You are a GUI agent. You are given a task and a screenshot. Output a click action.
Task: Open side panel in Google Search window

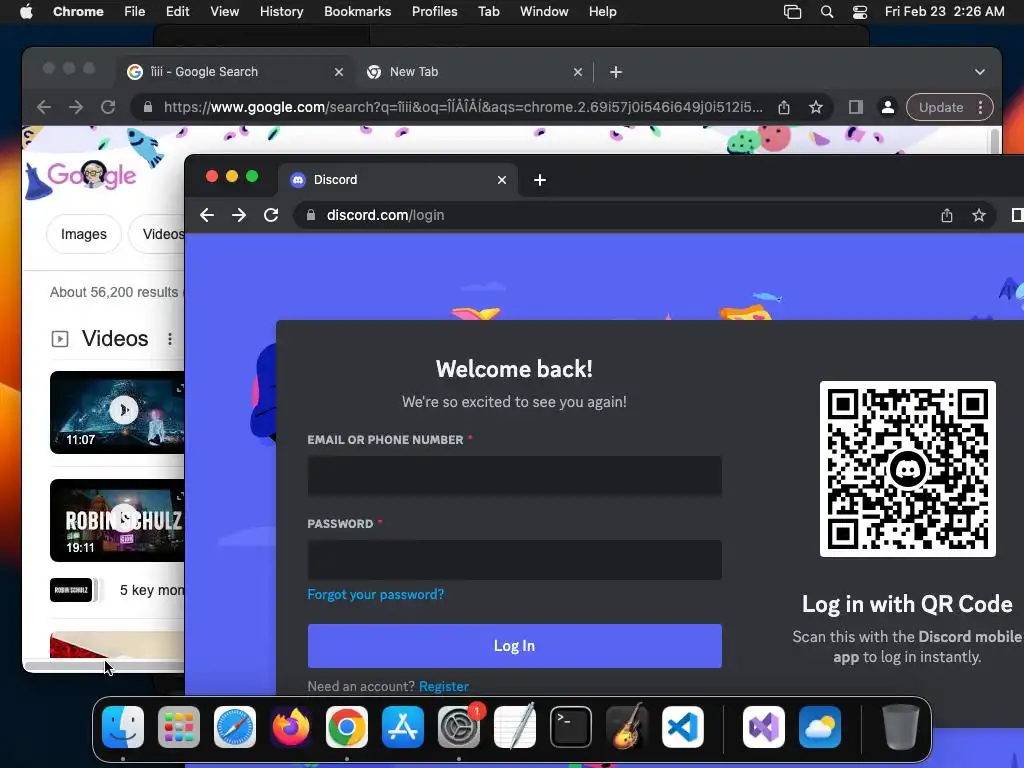tap(856, 107)
